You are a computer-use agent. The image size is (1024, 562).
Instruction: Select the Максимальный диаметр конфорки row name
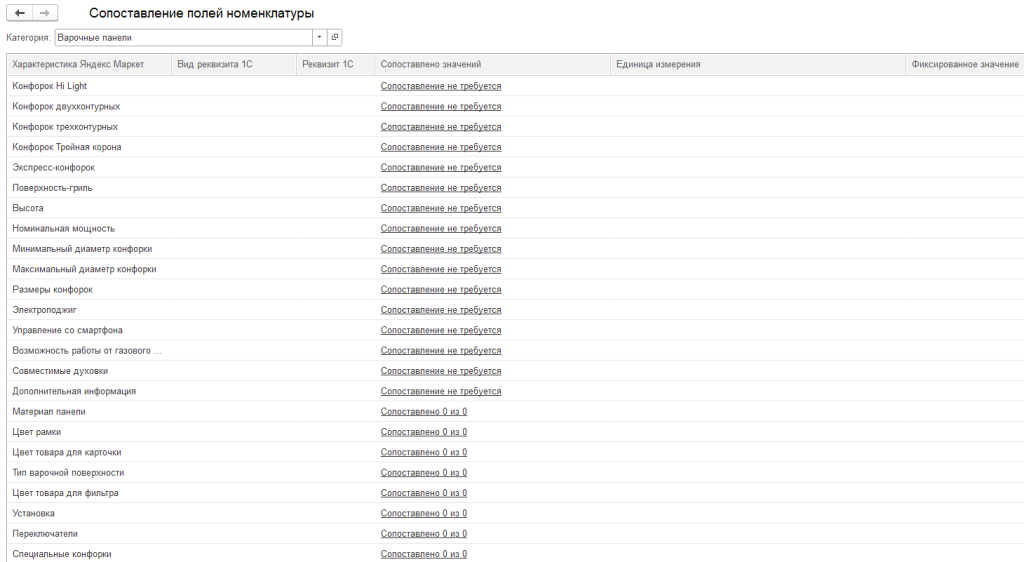point(84,269)
